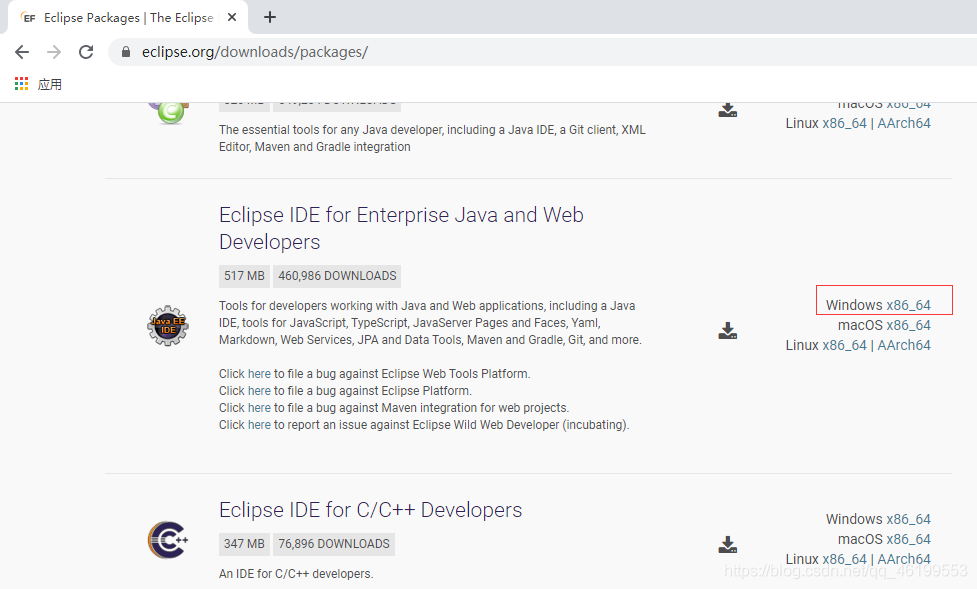Click Windows x86_64 link for C/C++ package
Image resolution: width=977 pixels, height=589 pixels.
click(x=908, y=519)
